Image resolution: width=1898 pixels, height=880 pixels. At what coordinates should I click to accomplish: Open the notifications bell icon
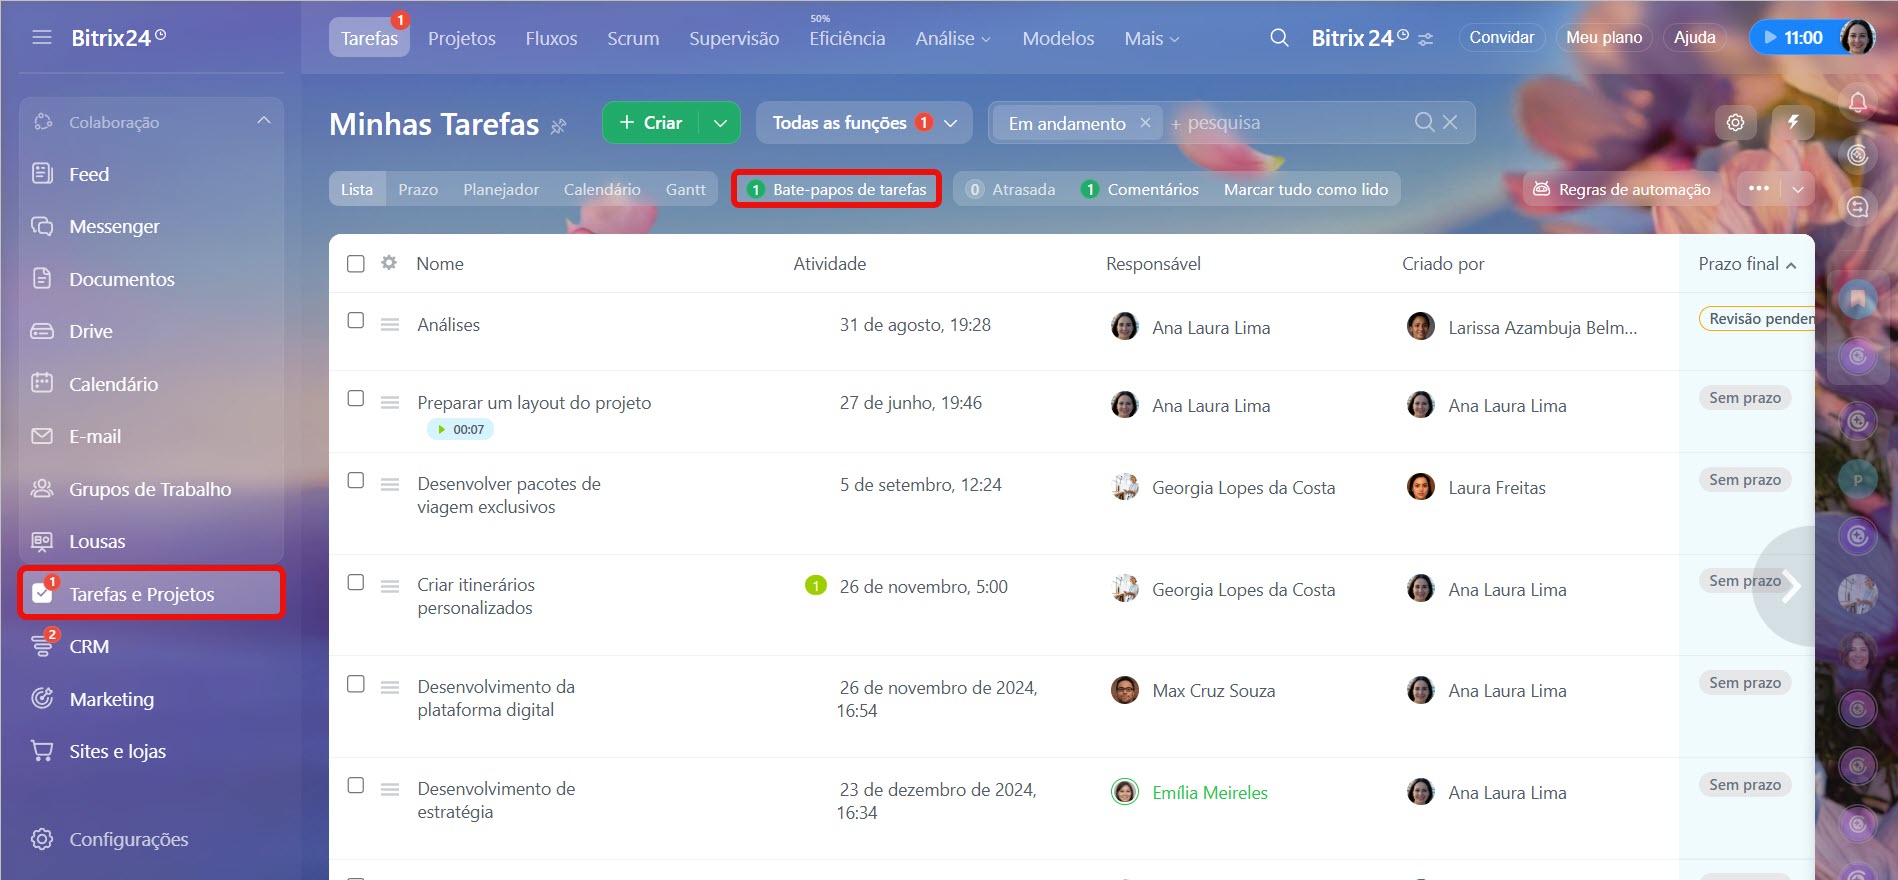[x=1857, y=102]
